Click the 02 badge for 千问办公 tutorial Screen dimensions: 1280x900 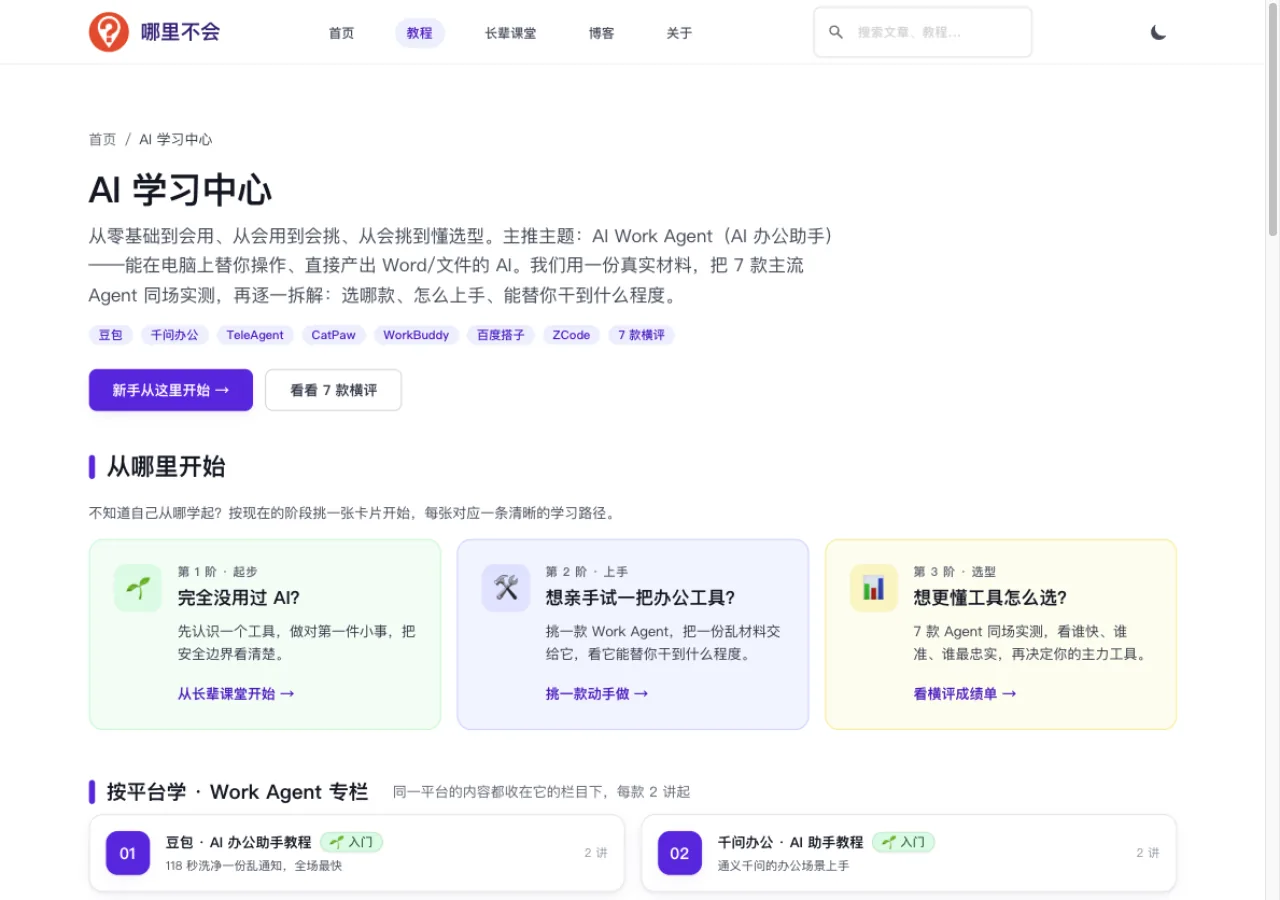click(x=680, y=853)
